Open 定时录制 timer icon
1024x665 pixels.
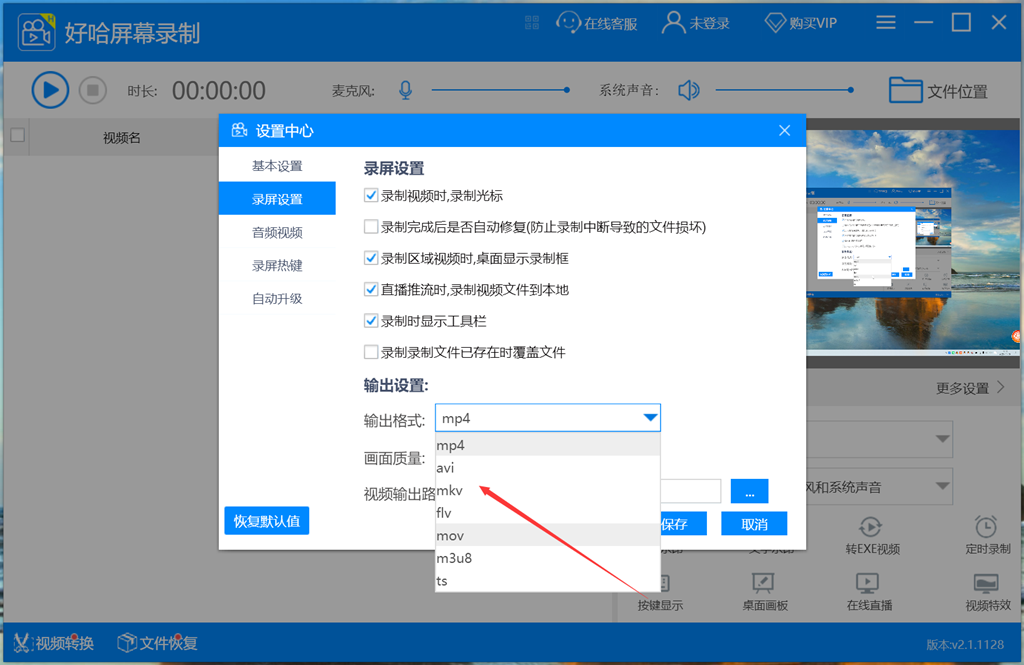(986, 527)
